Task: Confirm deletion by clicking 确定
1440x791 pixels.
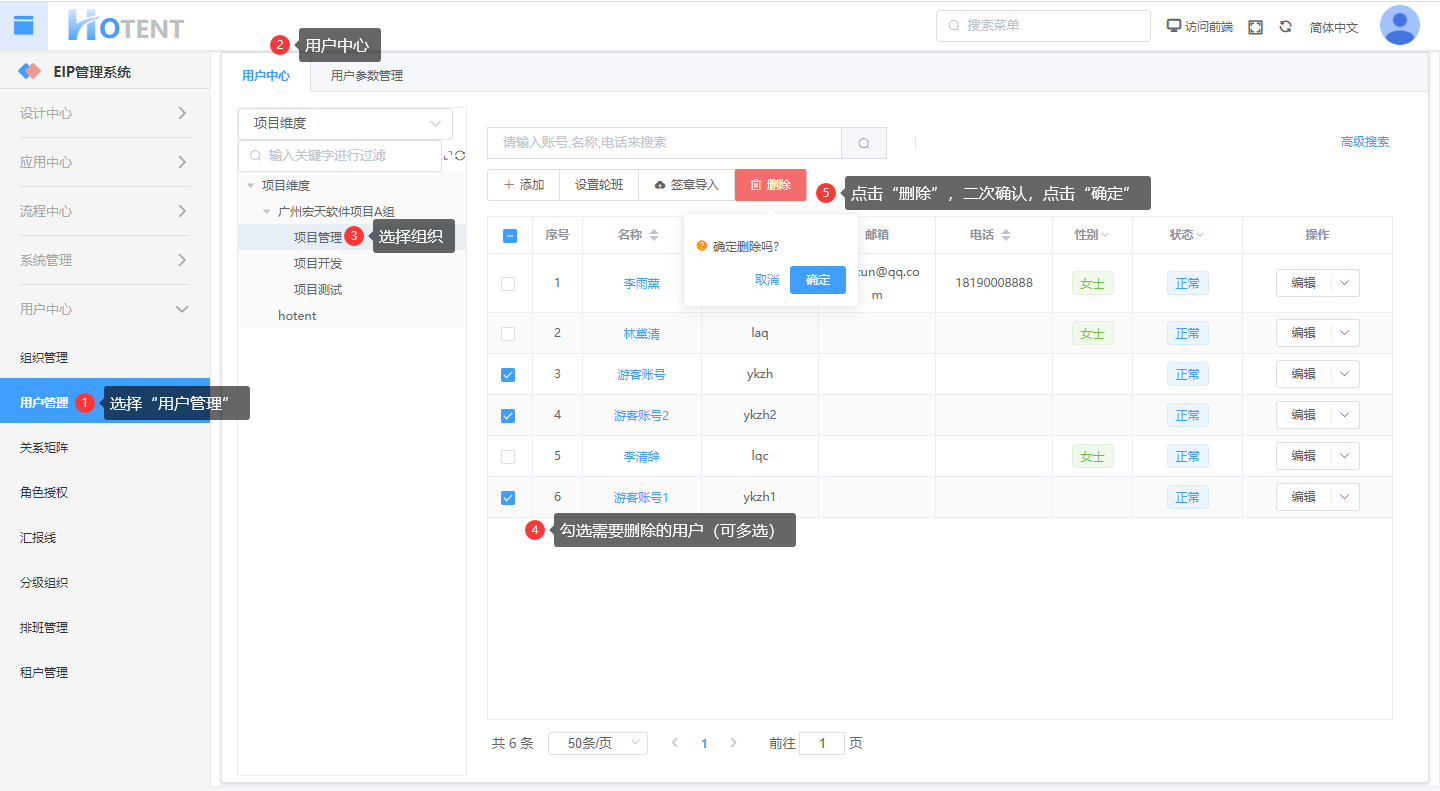Action: click(x=817, y=280)
